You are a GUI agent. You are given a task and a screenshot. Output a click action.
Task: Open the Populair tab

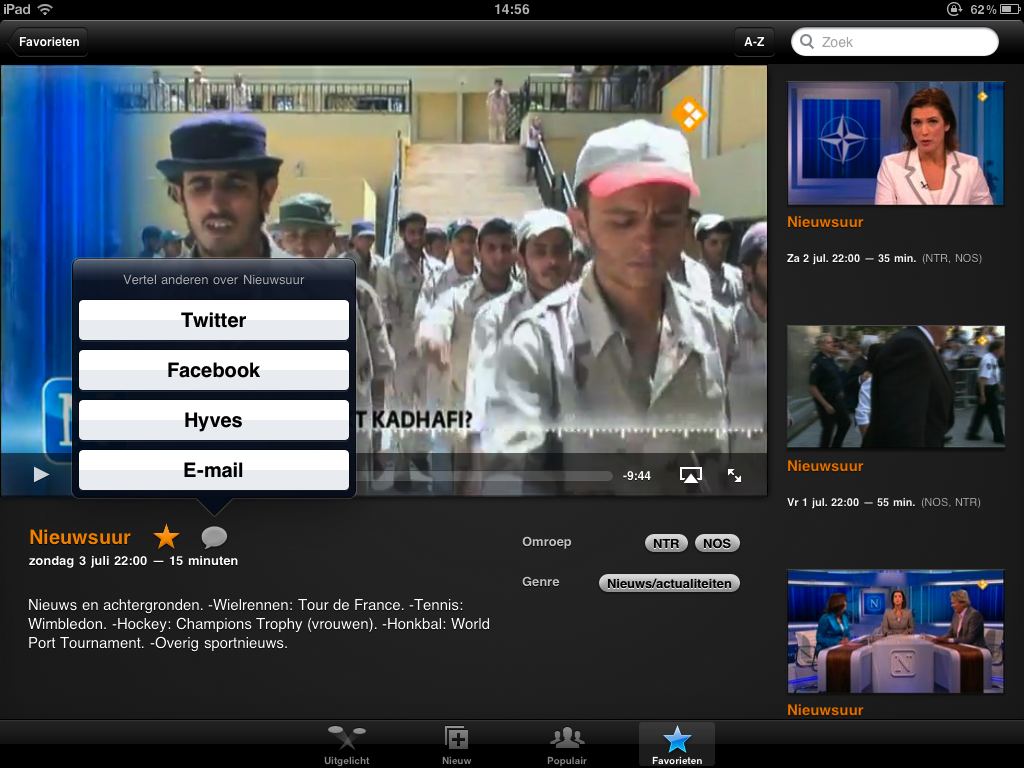(567, 745)
